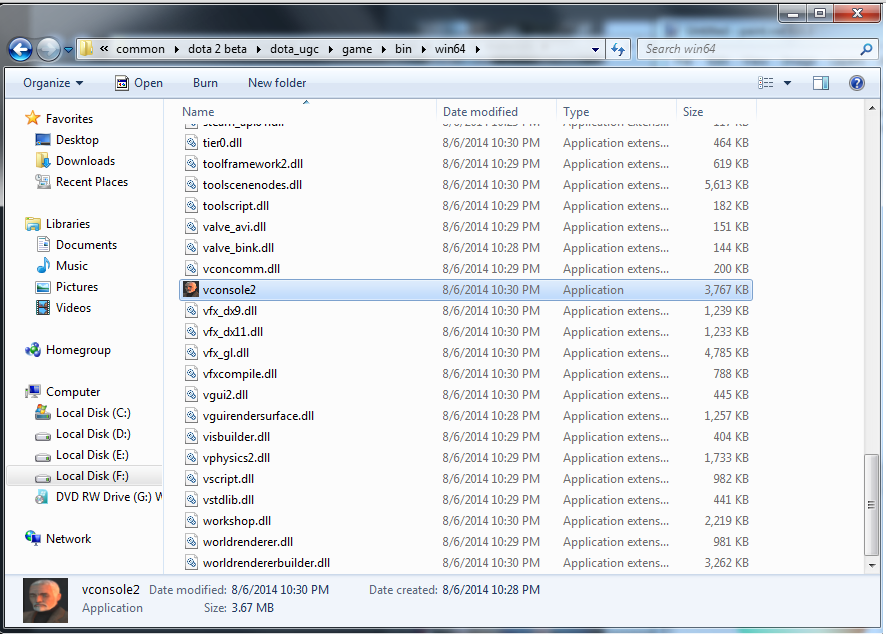
Task: Click the Back navigation arrow
Action: pos(20,50)
